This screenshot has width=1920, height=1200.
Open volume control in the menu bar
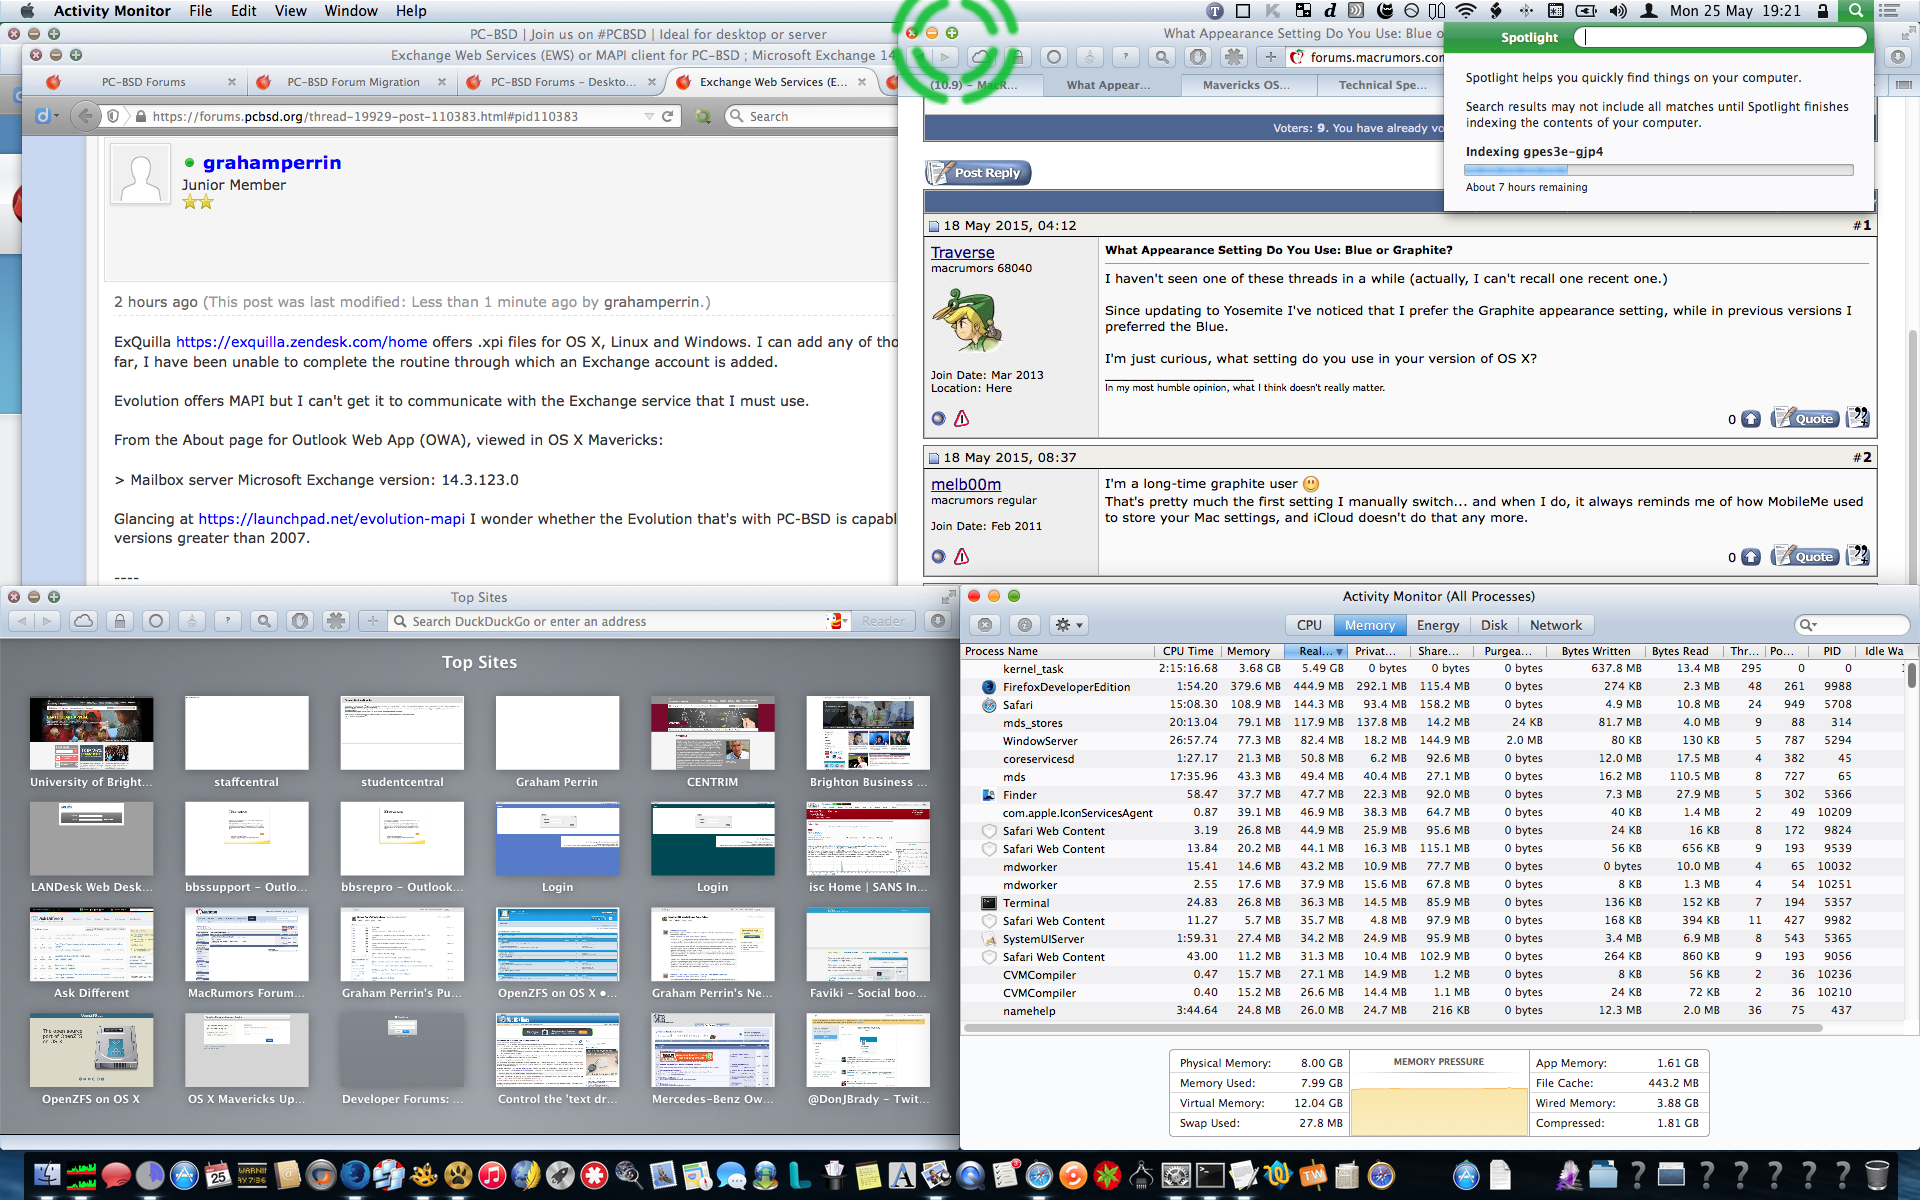click(1618, 11)
